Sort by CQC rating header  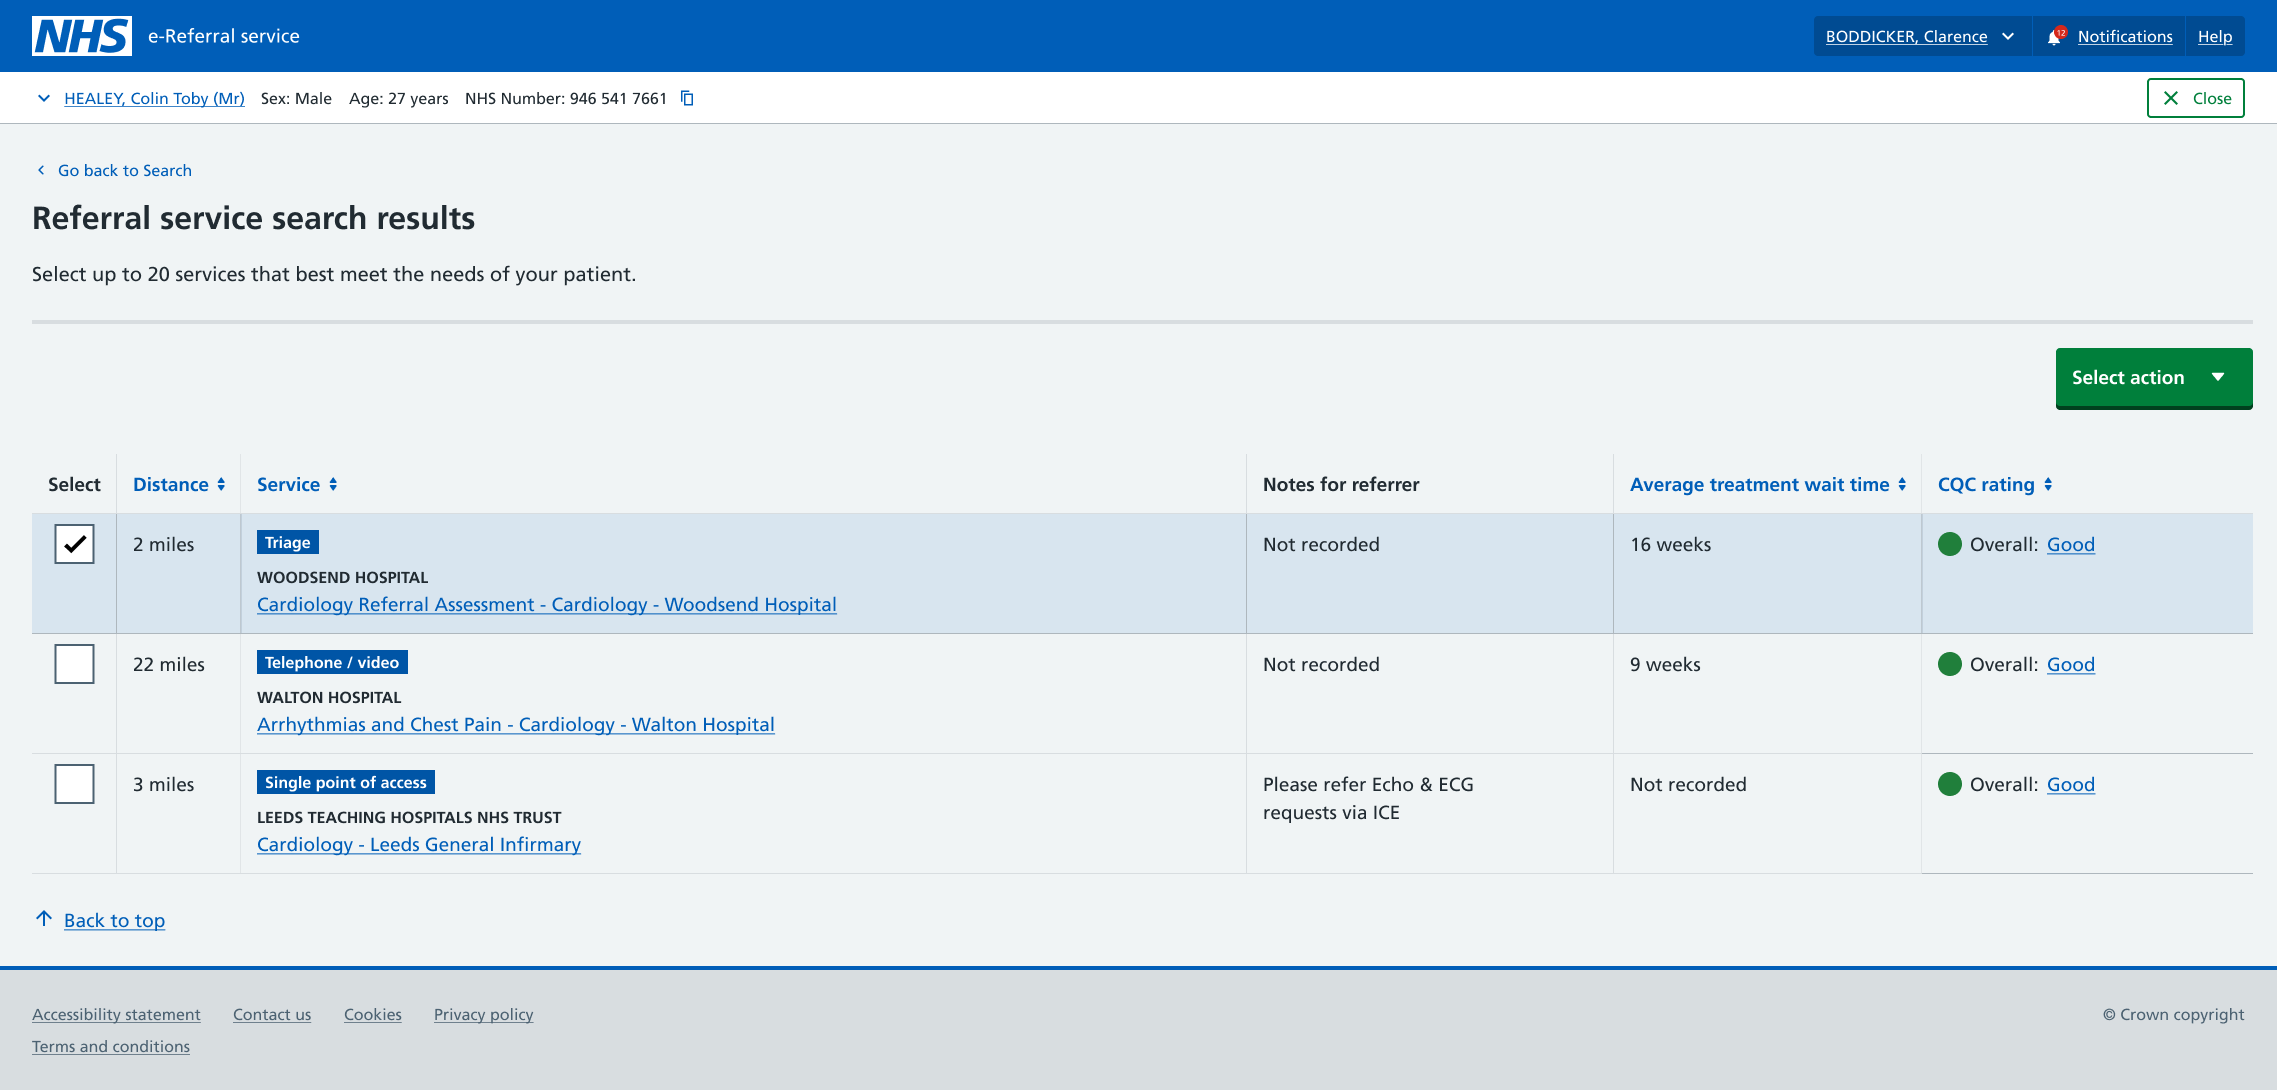pyautogui.click(x=1994, y=484)
